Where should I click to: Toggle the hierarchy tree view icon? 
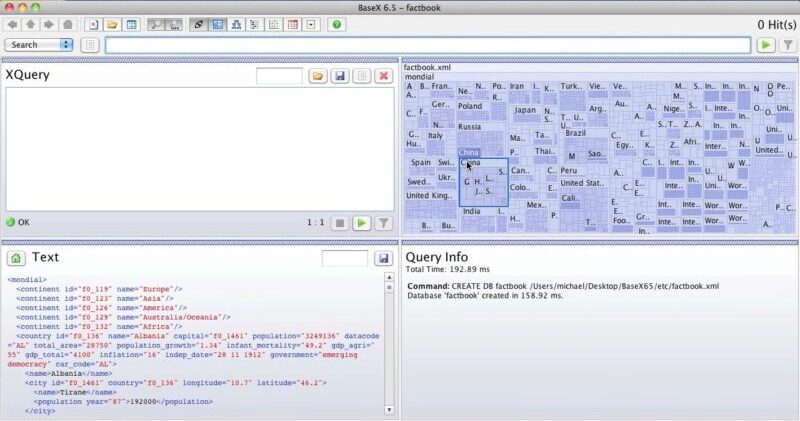236,24
